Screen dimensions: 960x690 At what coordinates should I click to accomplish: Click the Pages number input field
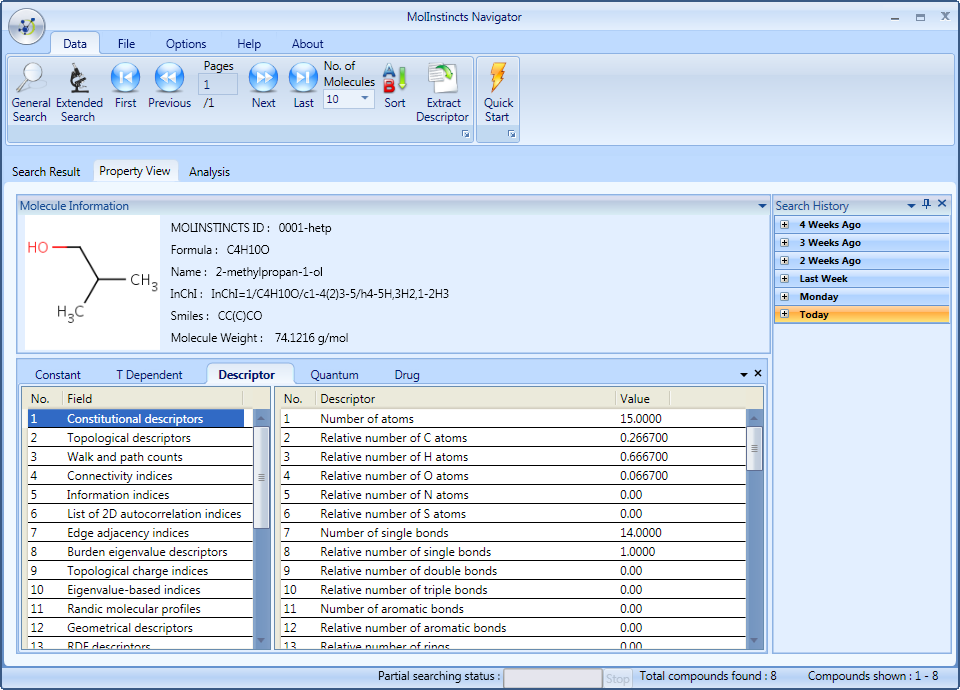218,84
